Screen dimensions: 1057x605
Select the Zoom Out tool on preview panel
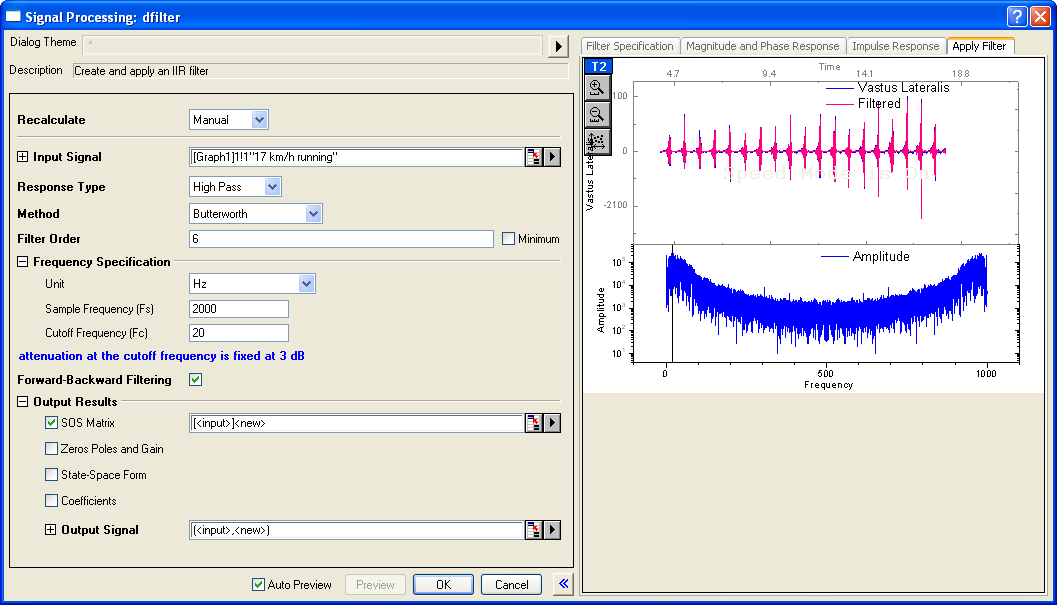(595, 114)
